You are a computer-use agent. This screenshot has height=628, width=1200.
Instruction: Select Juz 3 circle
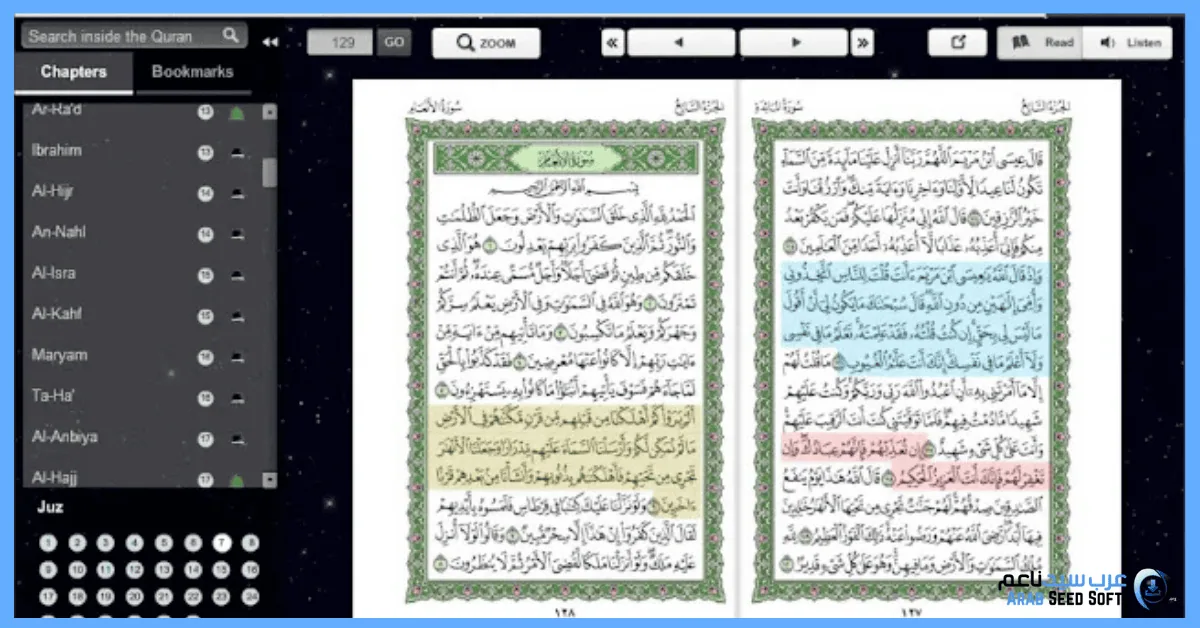106,543
